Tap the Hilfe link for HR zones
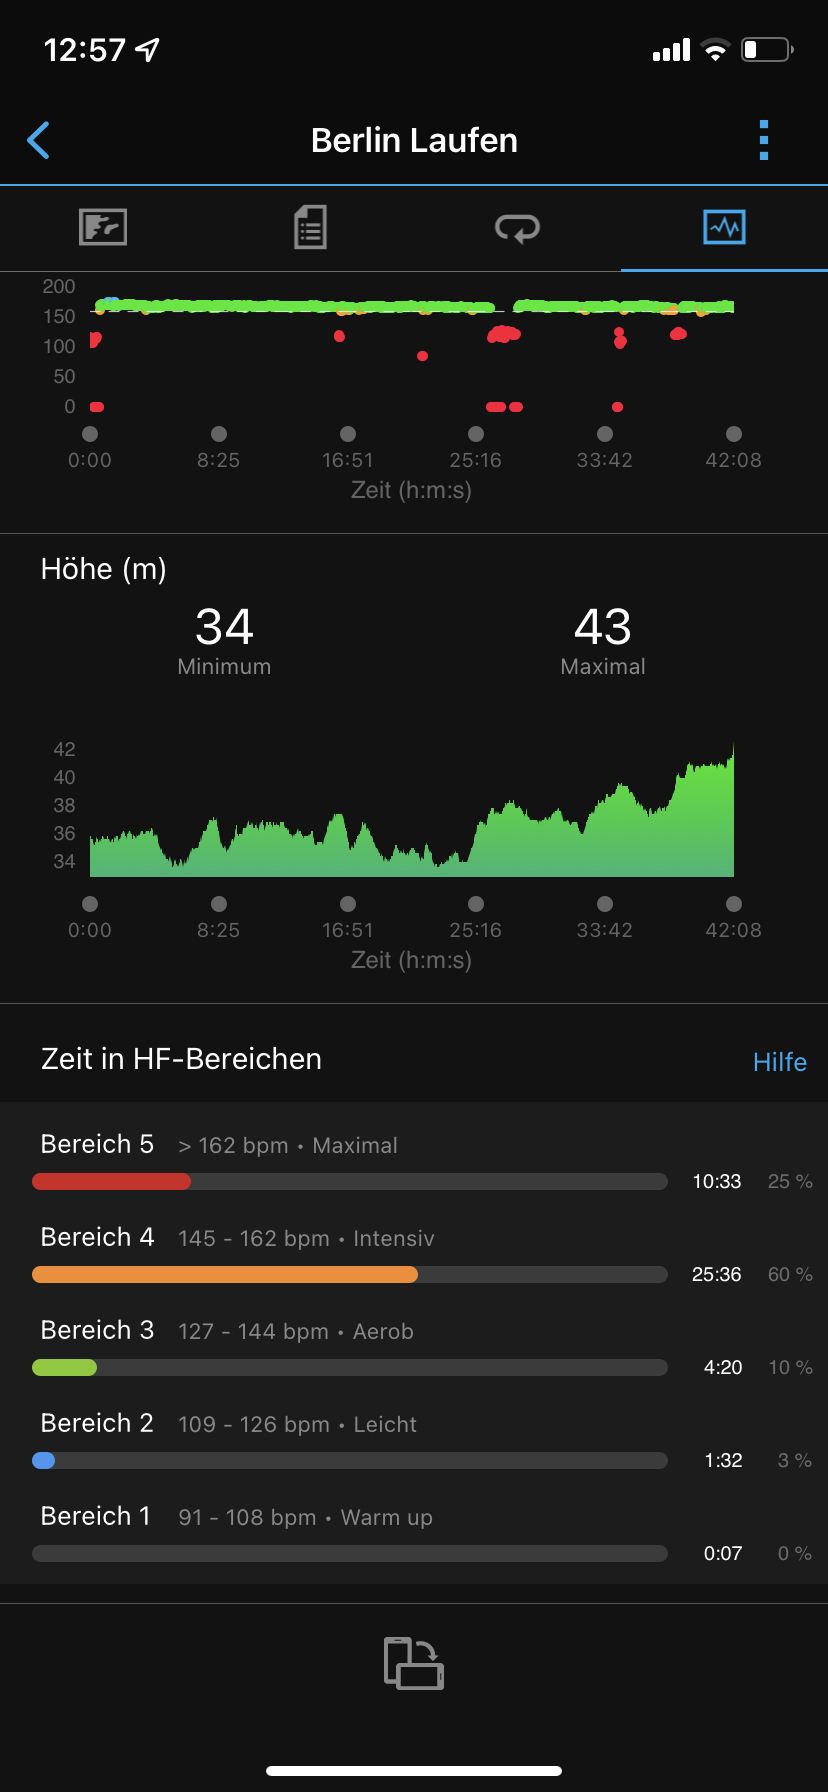The height and width of the screenshot is (1792, 828). pos(779,1062)
